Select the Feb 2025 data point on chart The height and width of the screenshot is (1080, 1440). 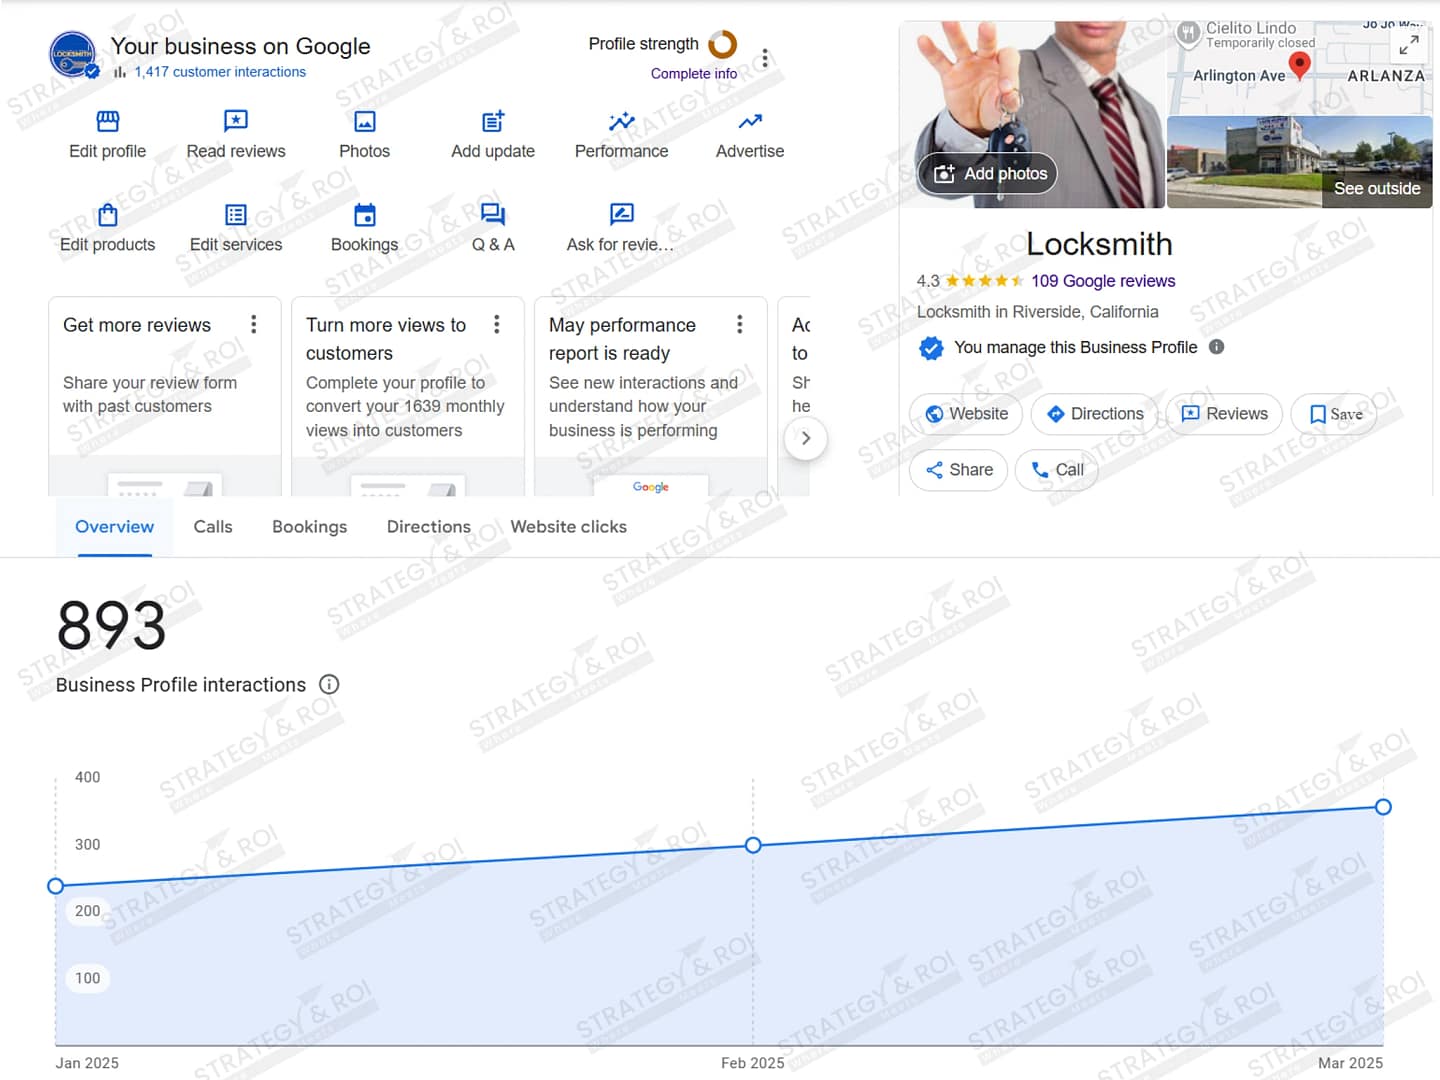[x=753, y=845]
